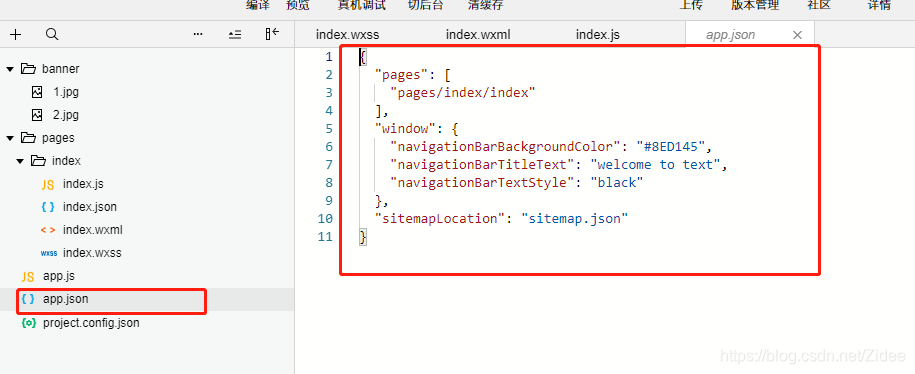Click line number 1 in gutter
915x374 pixels.
(329, 57)
